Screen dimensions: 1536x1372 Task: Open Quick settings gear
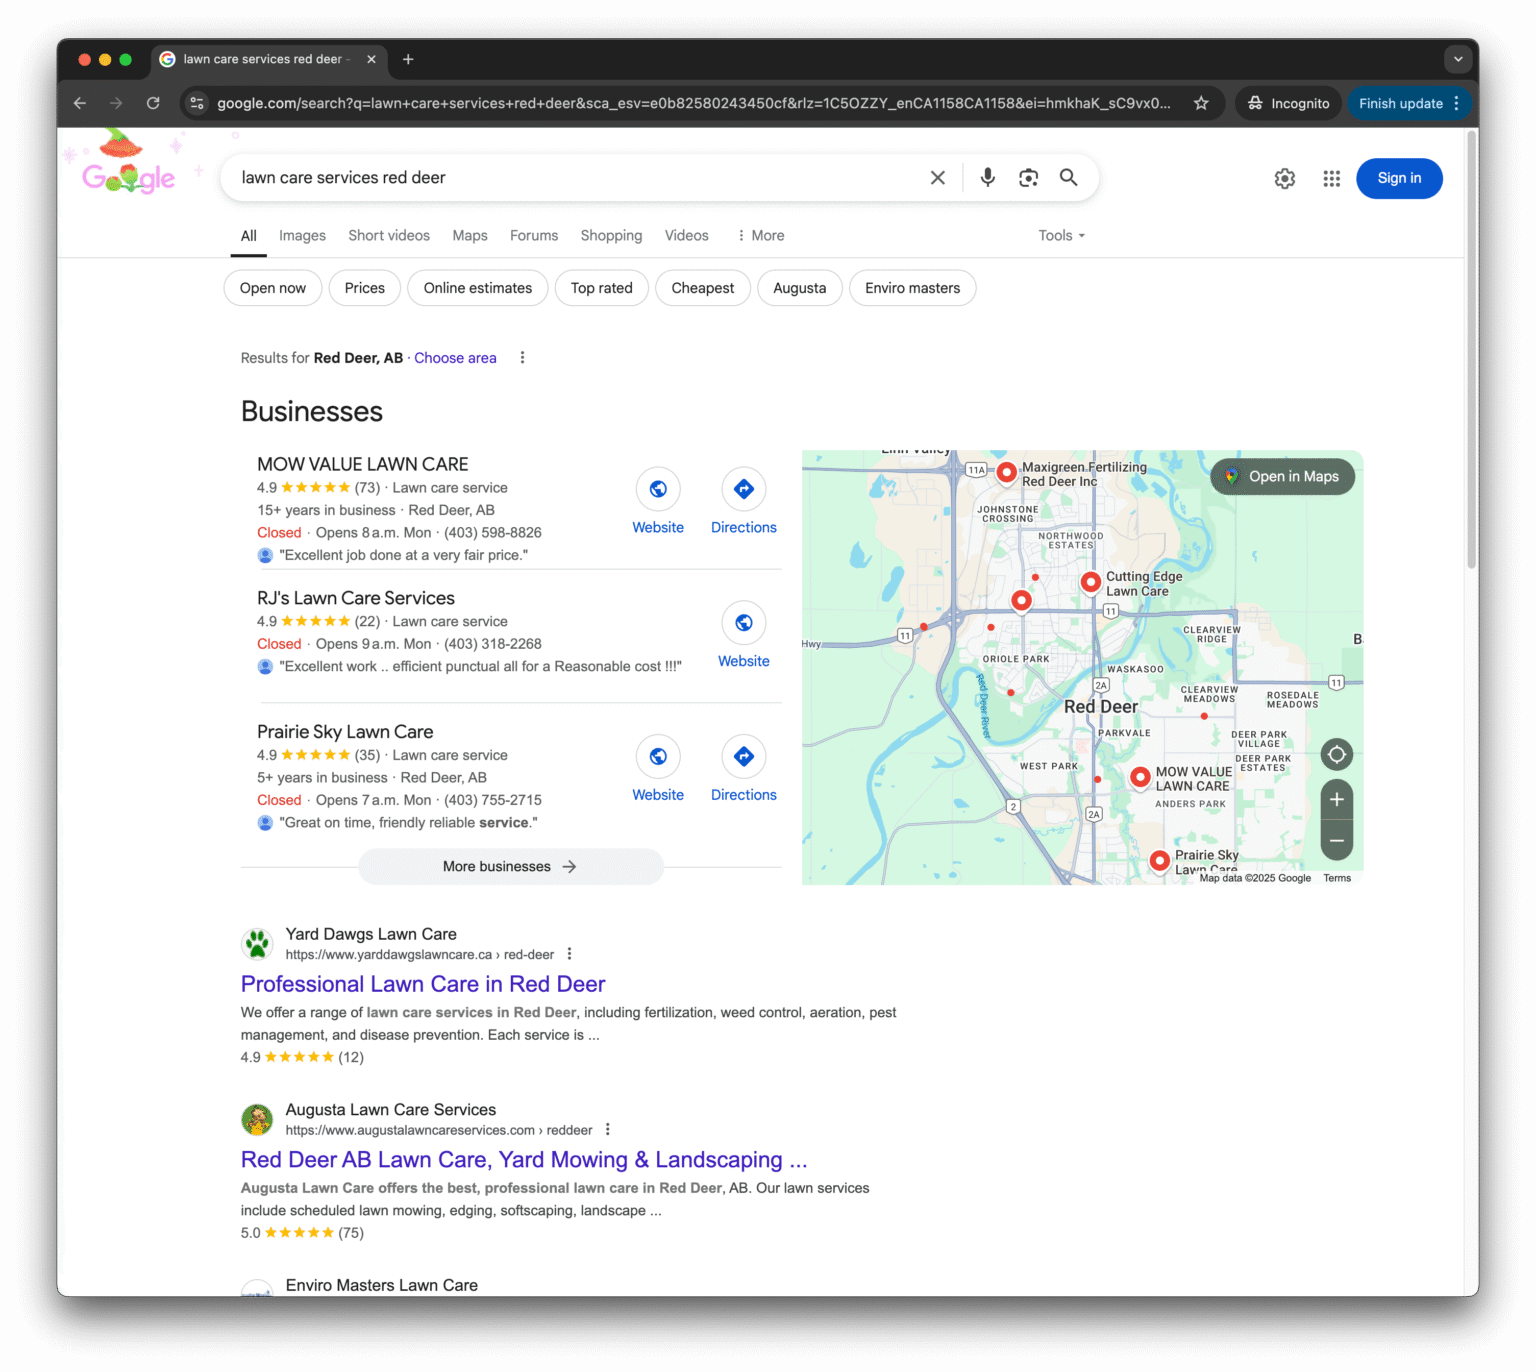[1284, 179]
